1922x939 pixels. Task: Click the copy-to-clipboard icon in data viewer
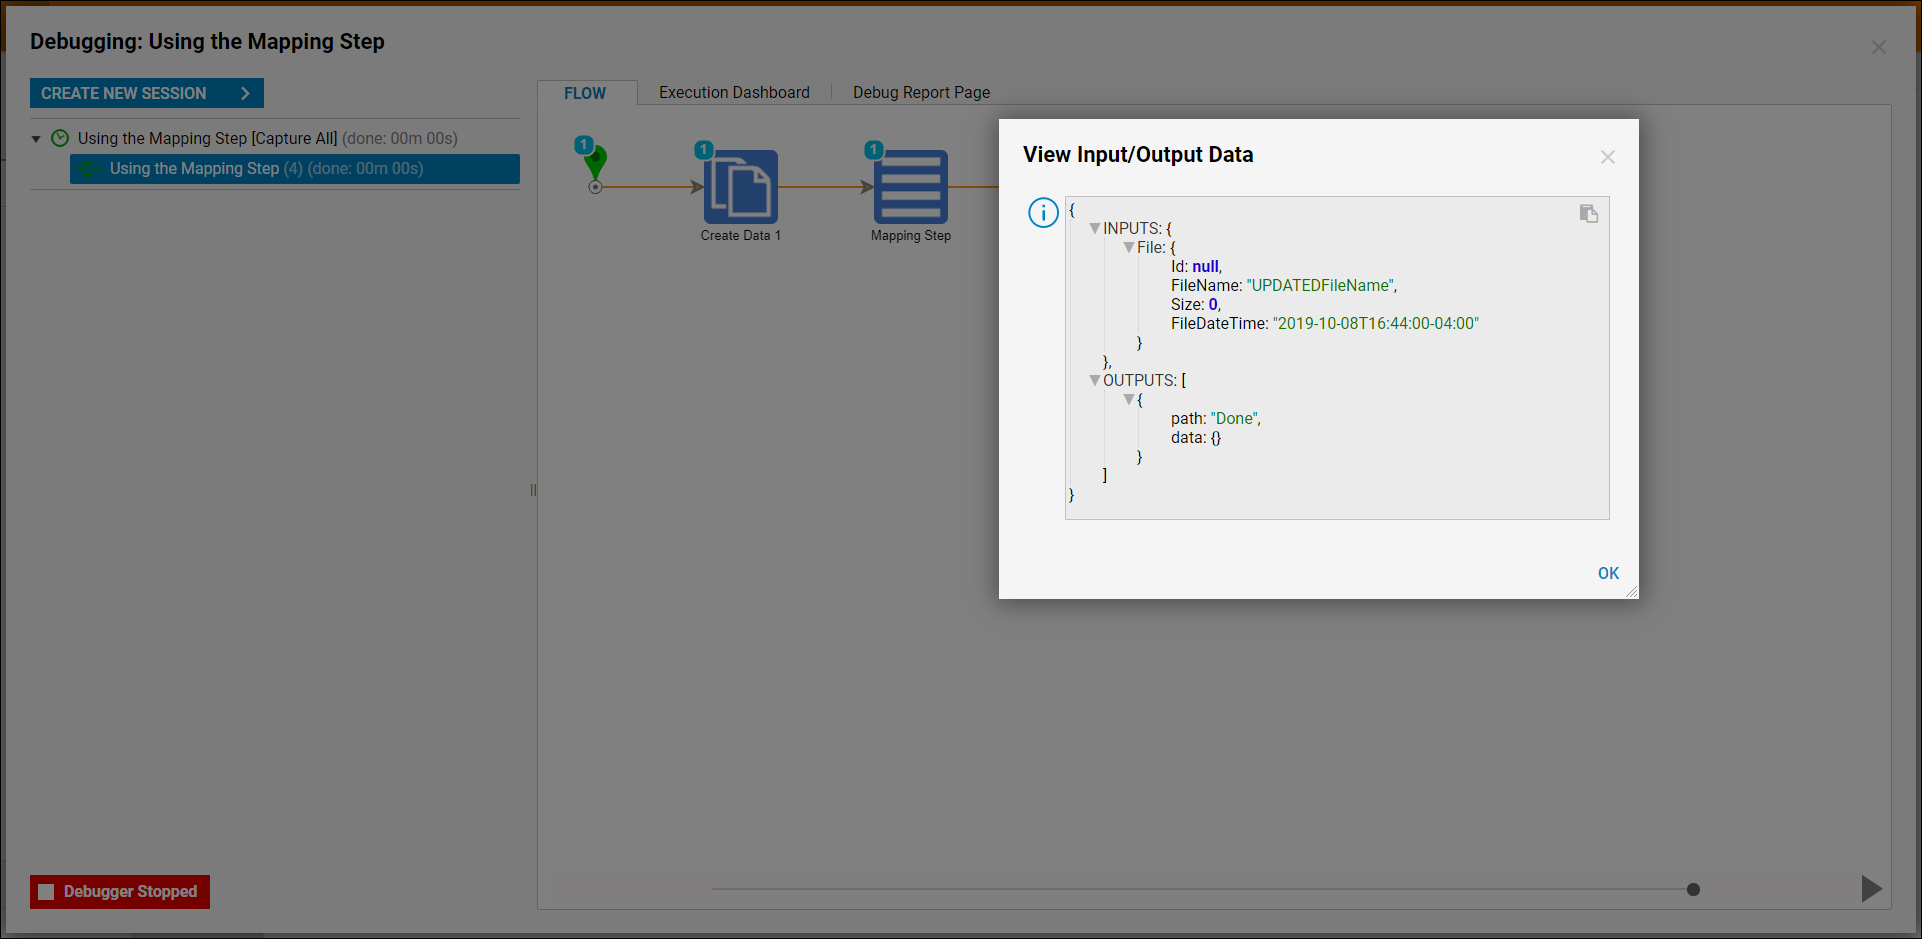[1588, 213]
